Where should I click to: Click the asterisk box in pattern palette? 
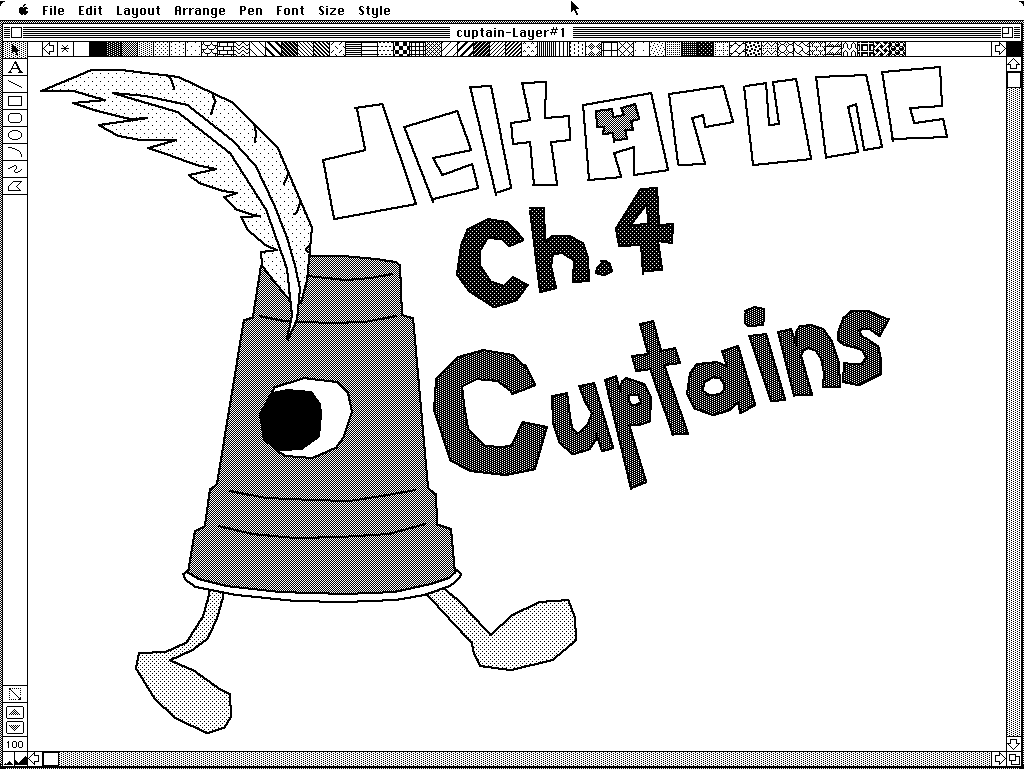65,49
